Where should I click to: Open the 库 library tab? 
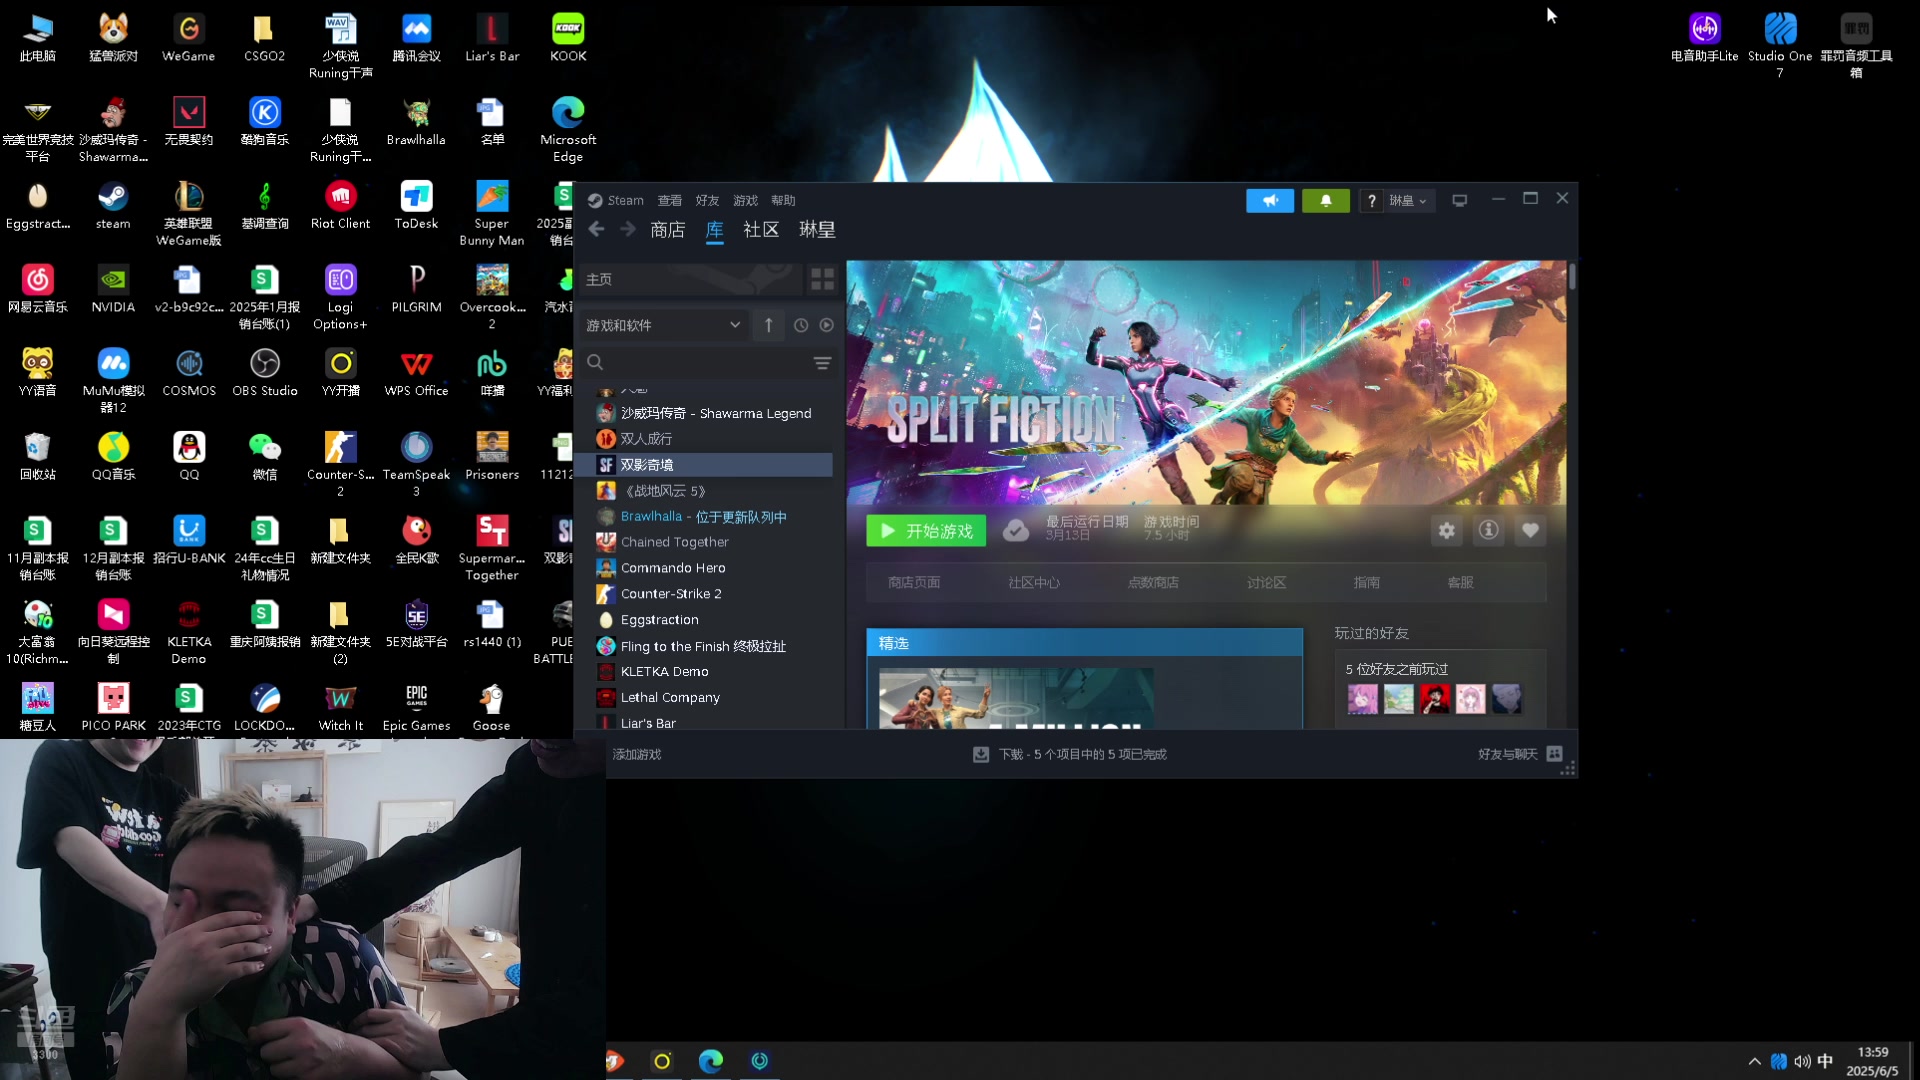pos(714,230)
